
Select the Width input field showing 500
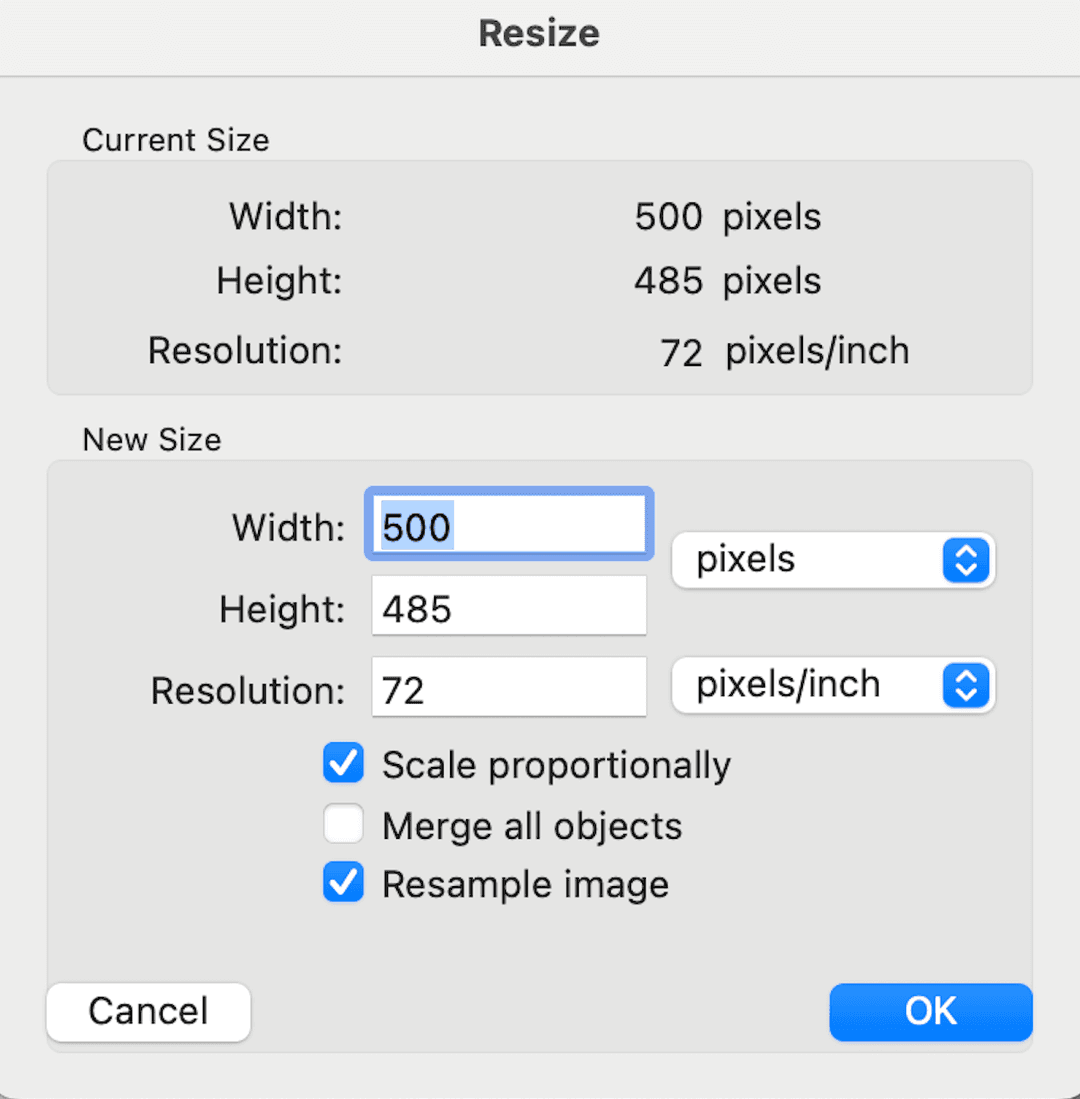coord(508,523)
